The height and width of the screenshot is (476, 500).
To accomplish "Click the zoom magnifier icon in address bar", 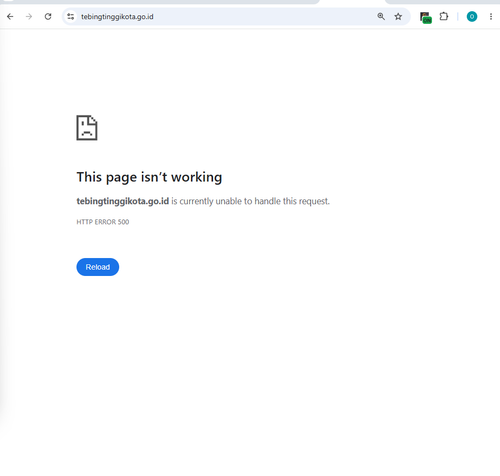I will [x=381, y=16].
